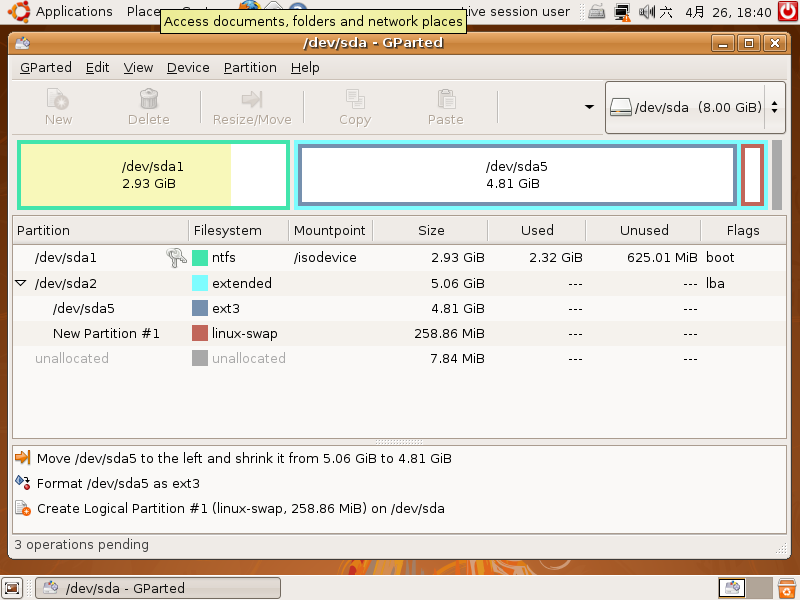Click the Copy partition toolbar icon
The image size is (800, 600).
(x=355, y=99)
